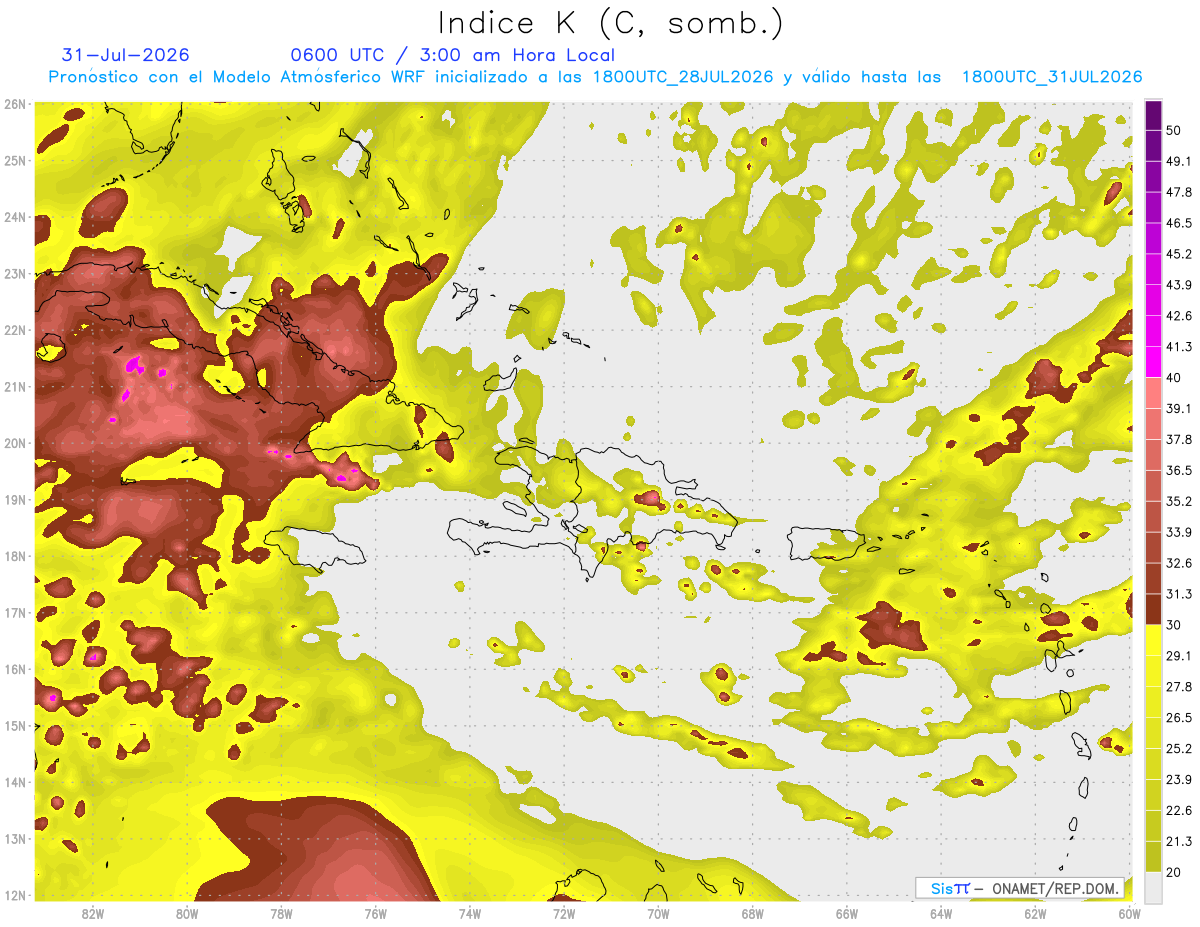
Task: Click the longitude label '62W'
Action: coord(1035,914)
